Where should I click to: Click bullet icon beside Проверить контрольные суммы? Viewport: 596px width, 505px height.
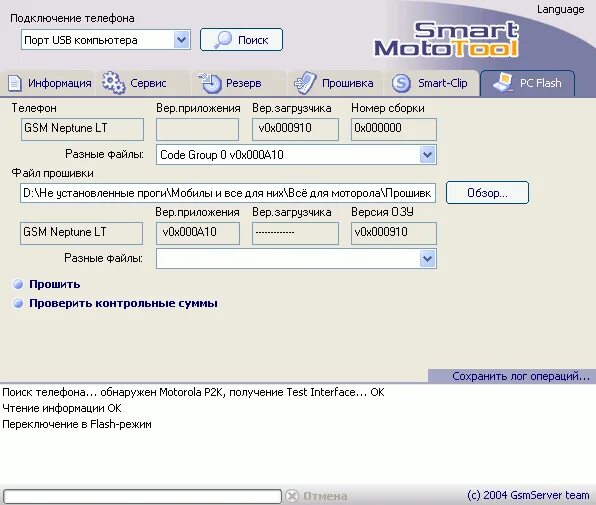[x=18, y=303]
